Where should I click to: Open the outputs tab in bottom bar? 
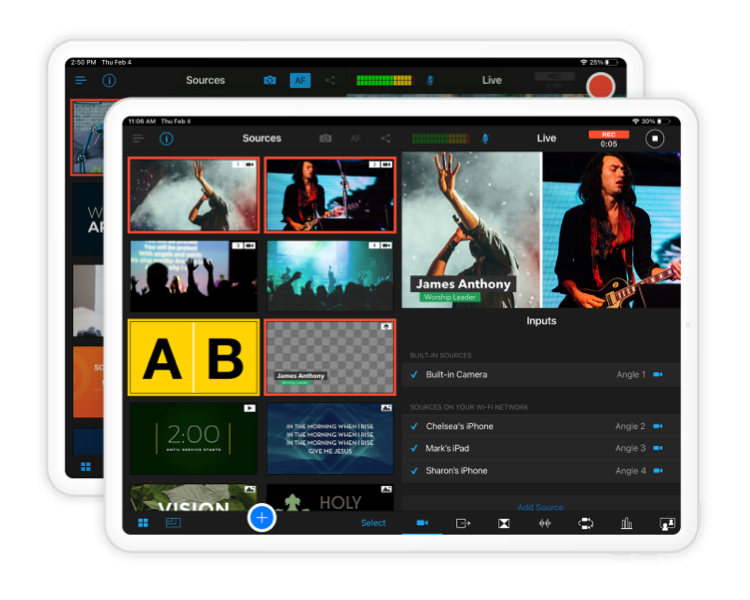pyautogui.click(x=463, y=523)
